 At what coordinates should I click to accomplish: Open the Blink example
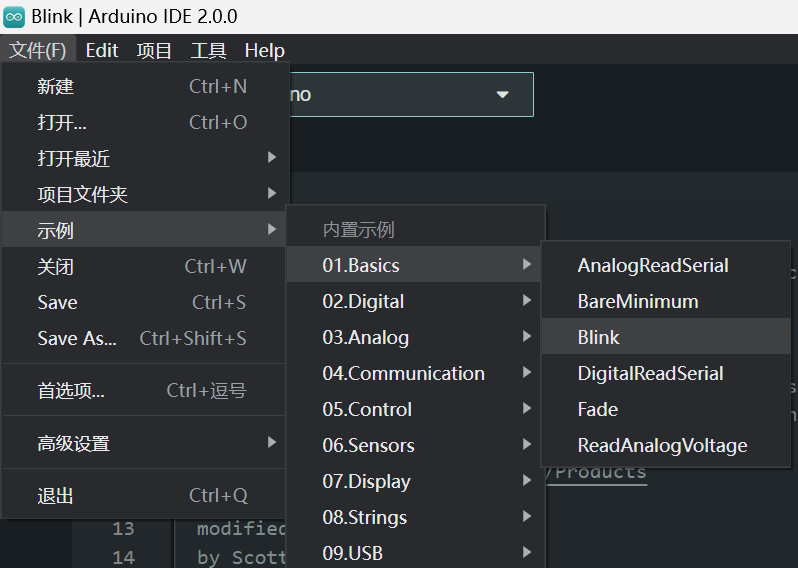666,337
